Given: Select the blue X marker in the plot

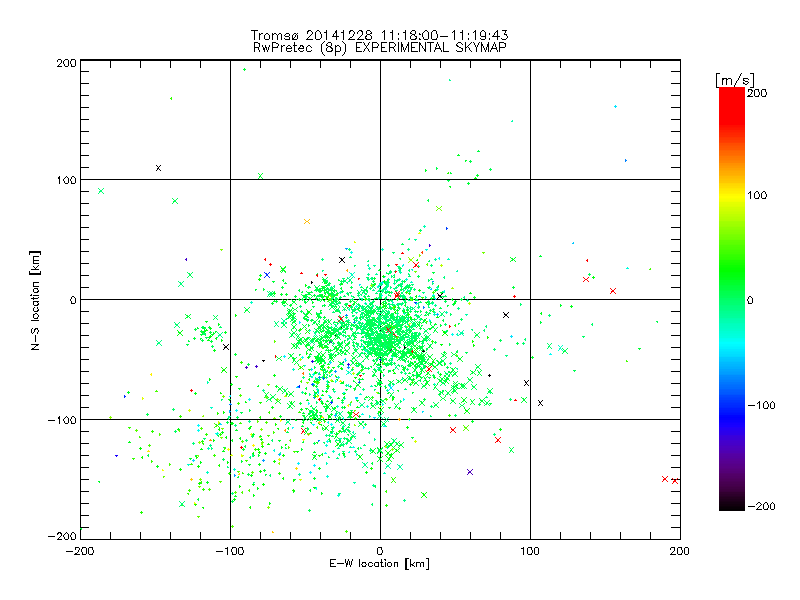Looking at the screenshot, I should pos(266,275).
